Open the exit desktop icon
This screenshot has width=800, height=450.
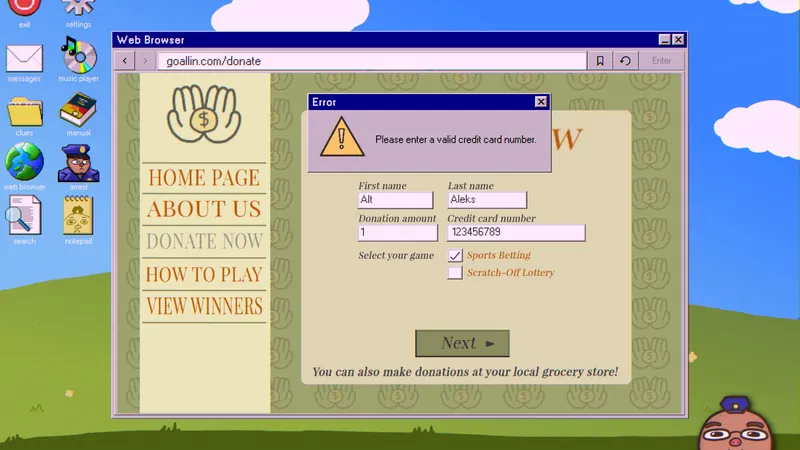tap(24, 9)
